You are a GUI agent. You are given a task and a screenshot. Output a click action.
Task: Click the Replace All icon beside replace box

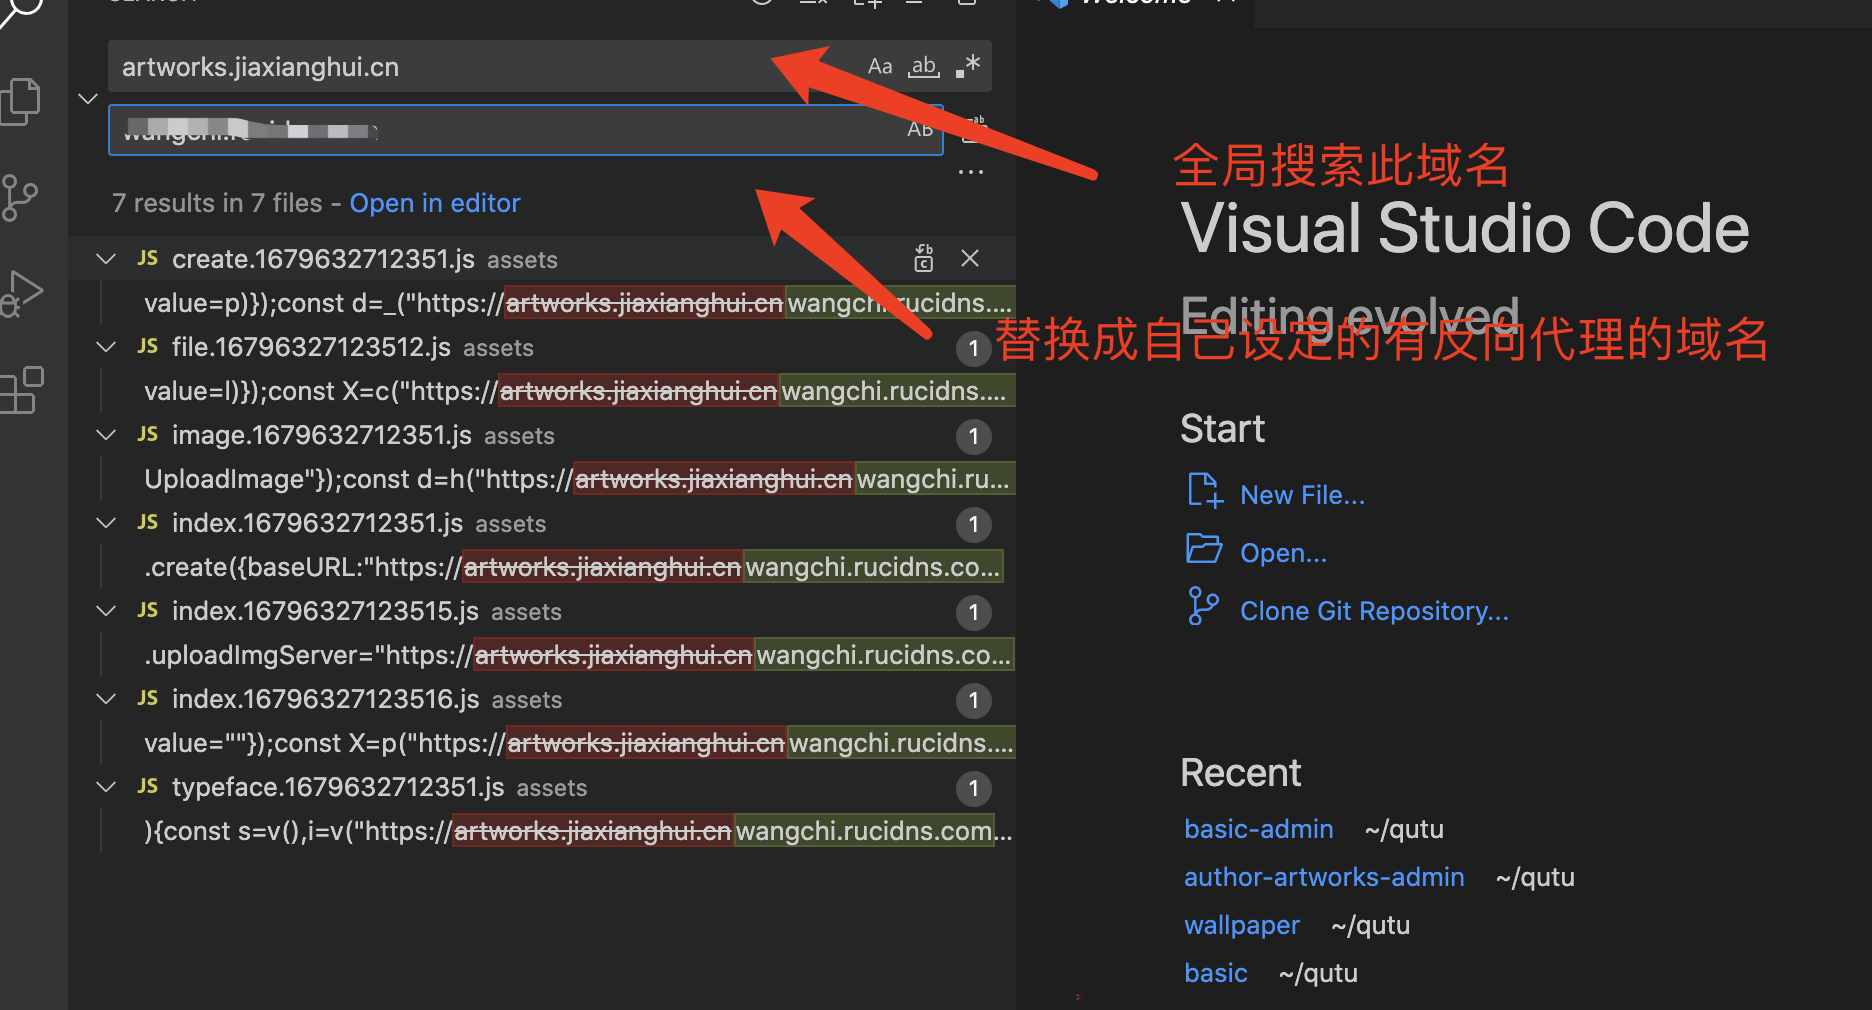coord(973,129)
